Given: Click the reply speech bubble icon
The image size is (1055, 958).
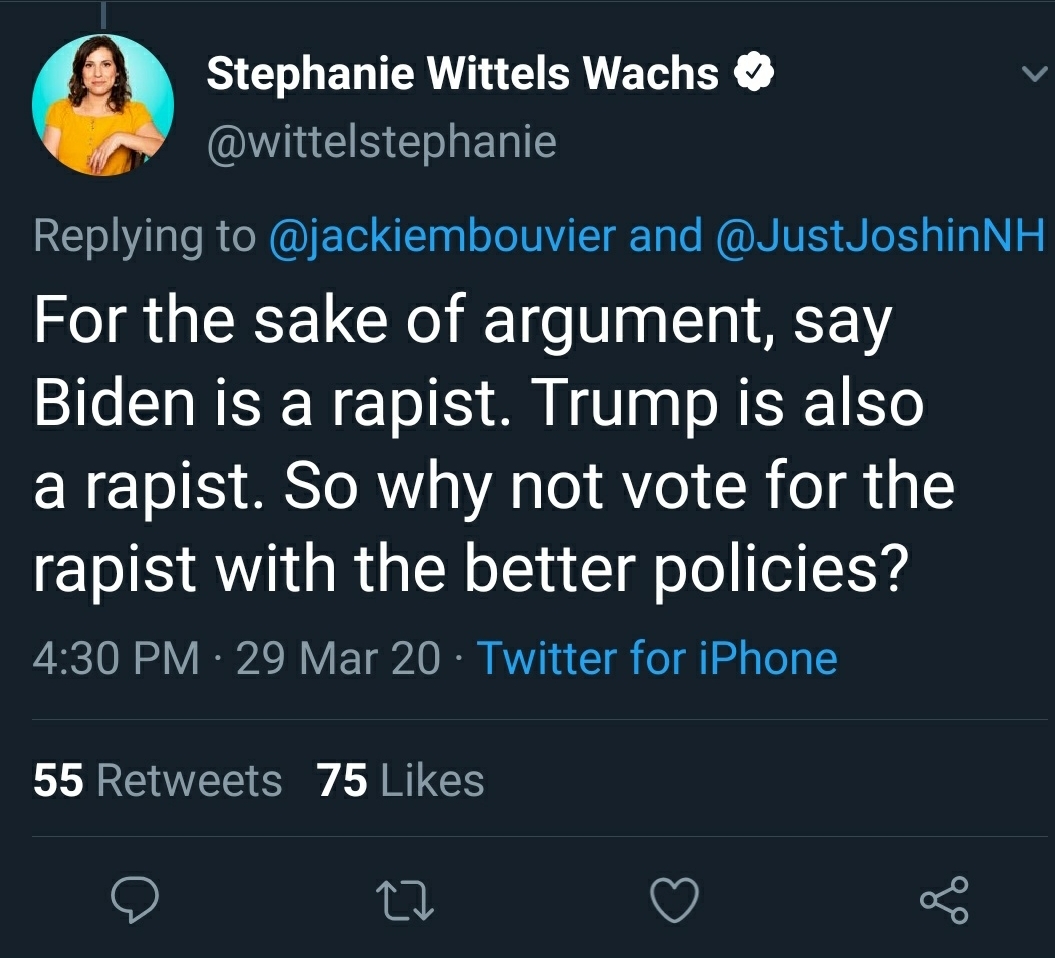Looking at the screenshot, I should pos(133,899).
